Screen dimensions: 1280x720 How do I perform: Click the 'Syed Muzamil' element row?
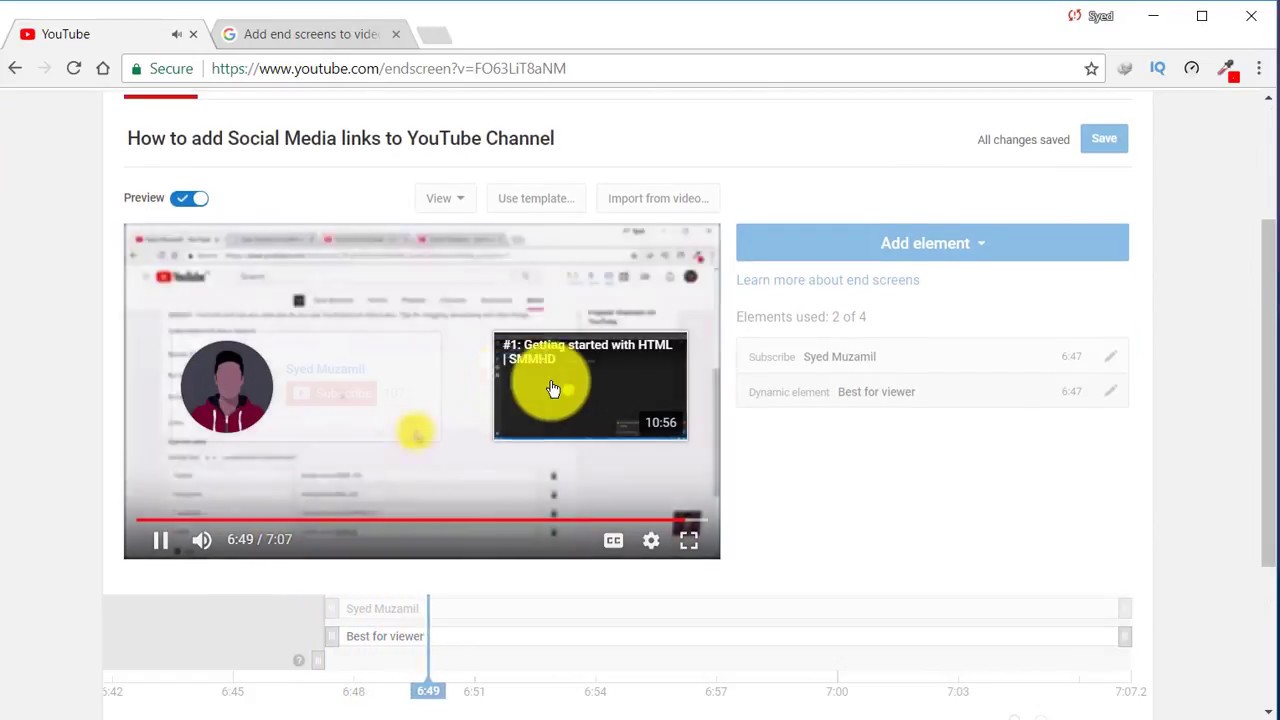tap(932, 356)
